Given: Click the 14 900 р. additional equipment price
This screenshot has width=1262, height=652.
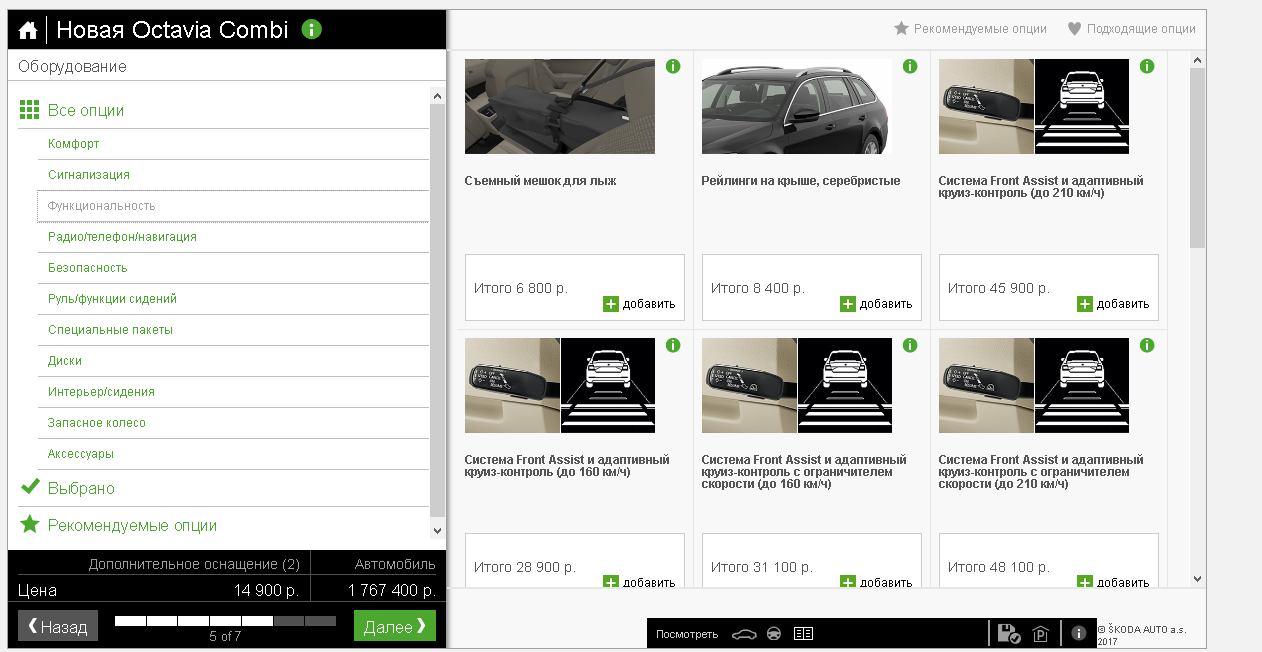Looking at the screenshot, I should [267, 591].
